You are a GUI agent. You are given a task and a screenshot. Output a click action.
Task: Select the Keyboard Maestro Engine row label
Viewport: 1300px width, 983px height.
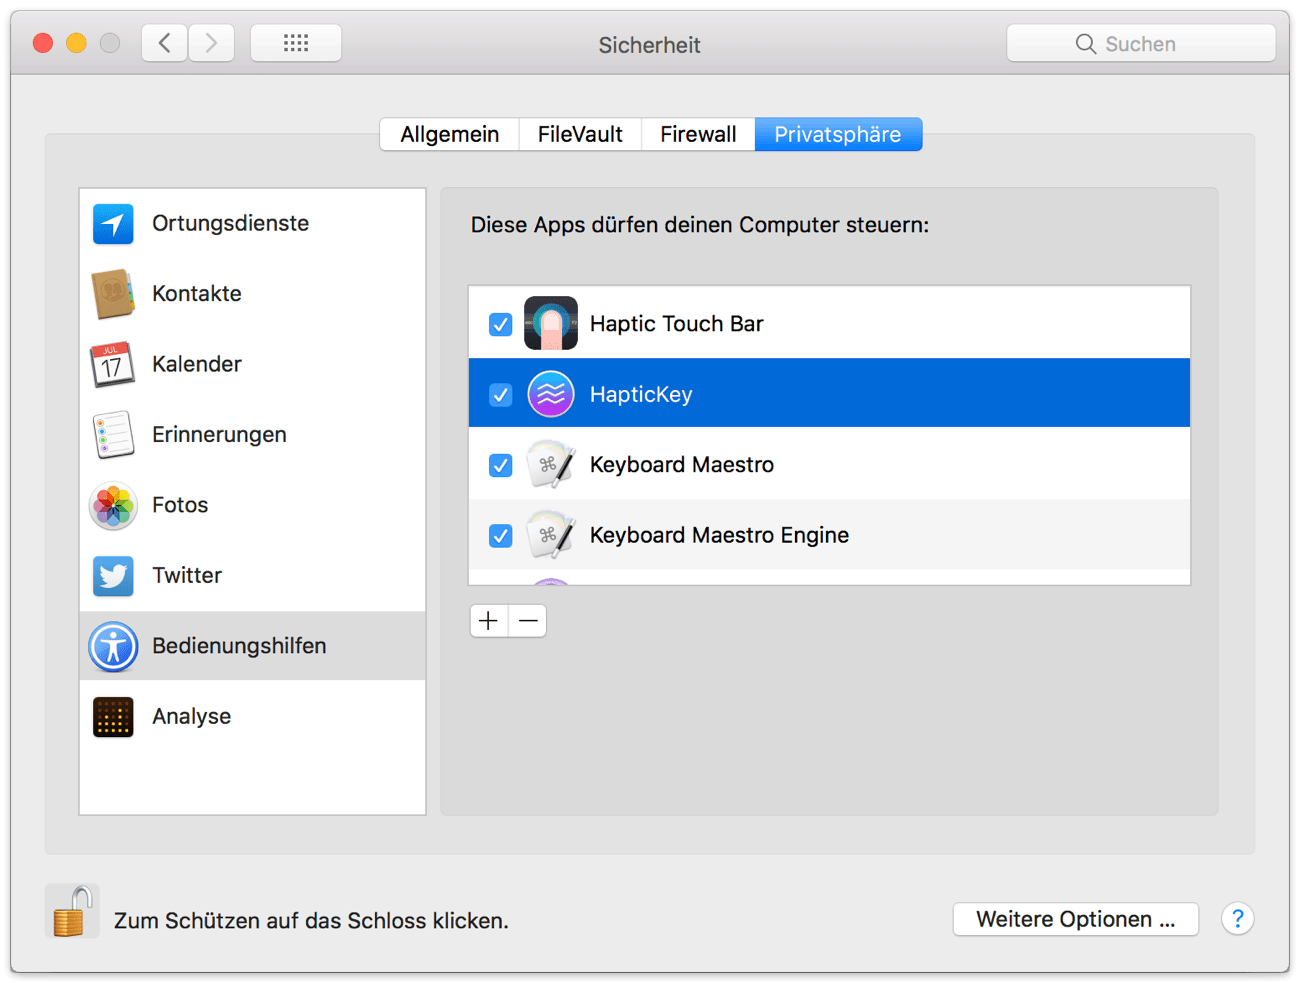click(719, 535)
